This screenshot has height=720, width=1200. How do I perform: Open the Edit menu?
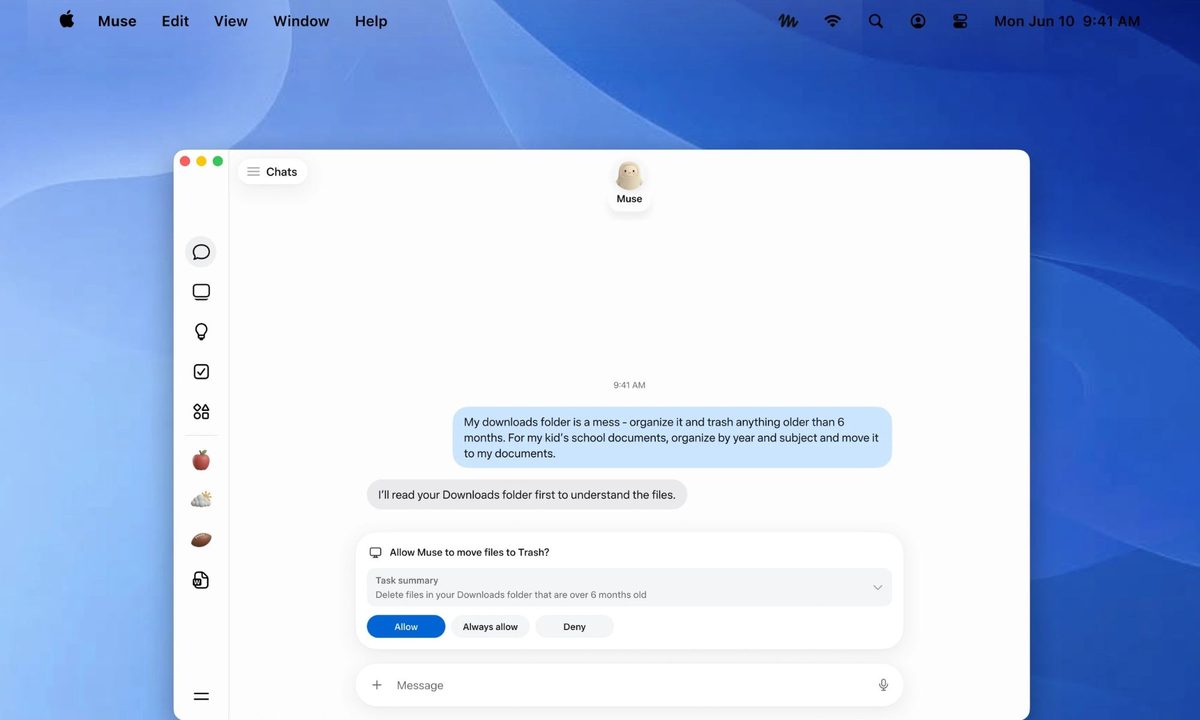tap(175, 21)
